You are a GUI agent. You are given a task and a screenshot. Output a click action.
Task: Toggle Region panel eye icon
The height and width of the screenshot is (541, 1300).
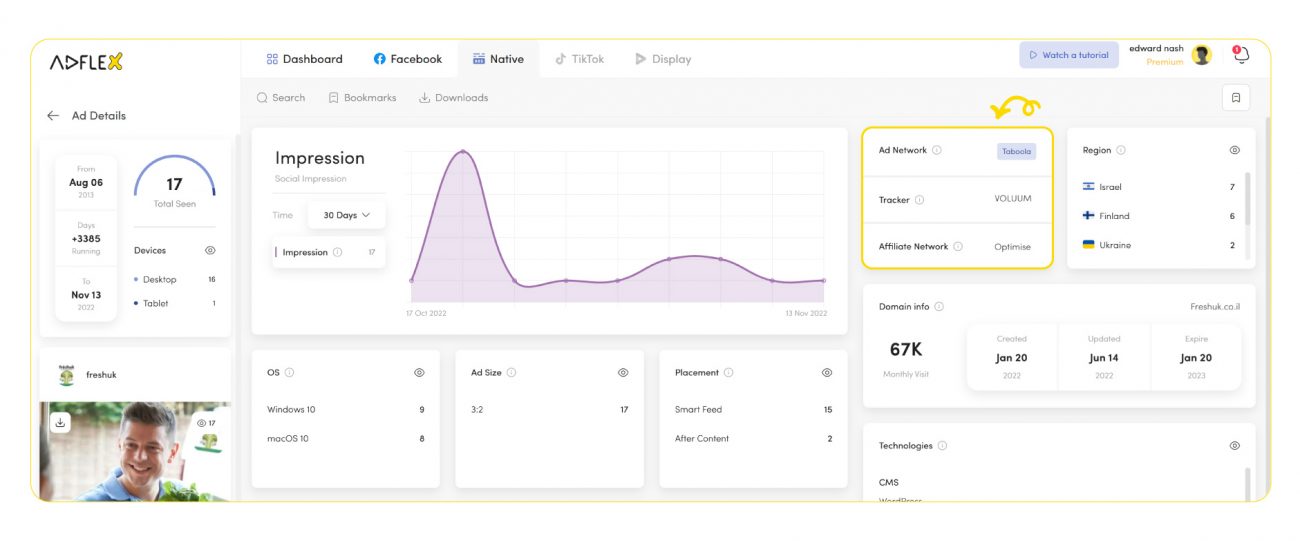(1235, 150)
